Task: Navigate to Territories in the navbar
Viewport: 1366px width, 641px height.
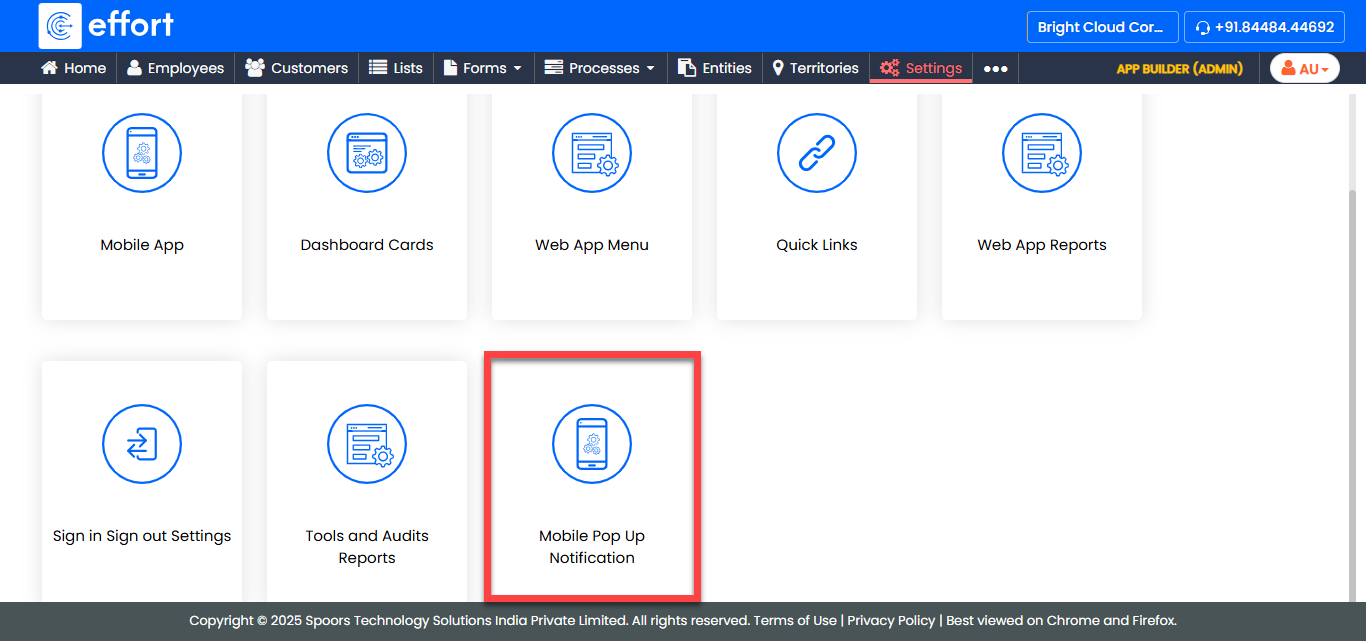Action: (815, 68)
